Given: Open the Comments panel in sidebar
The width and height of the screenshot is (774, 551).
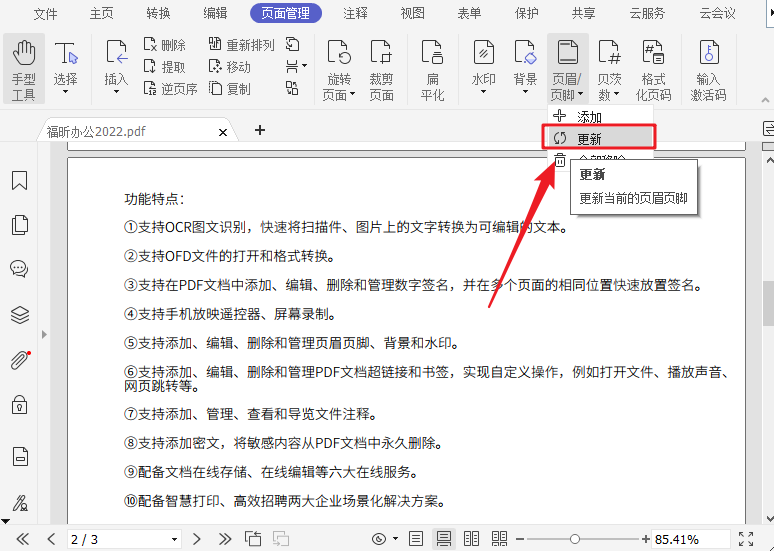Looking at the screenshot, I should point(19,269).
